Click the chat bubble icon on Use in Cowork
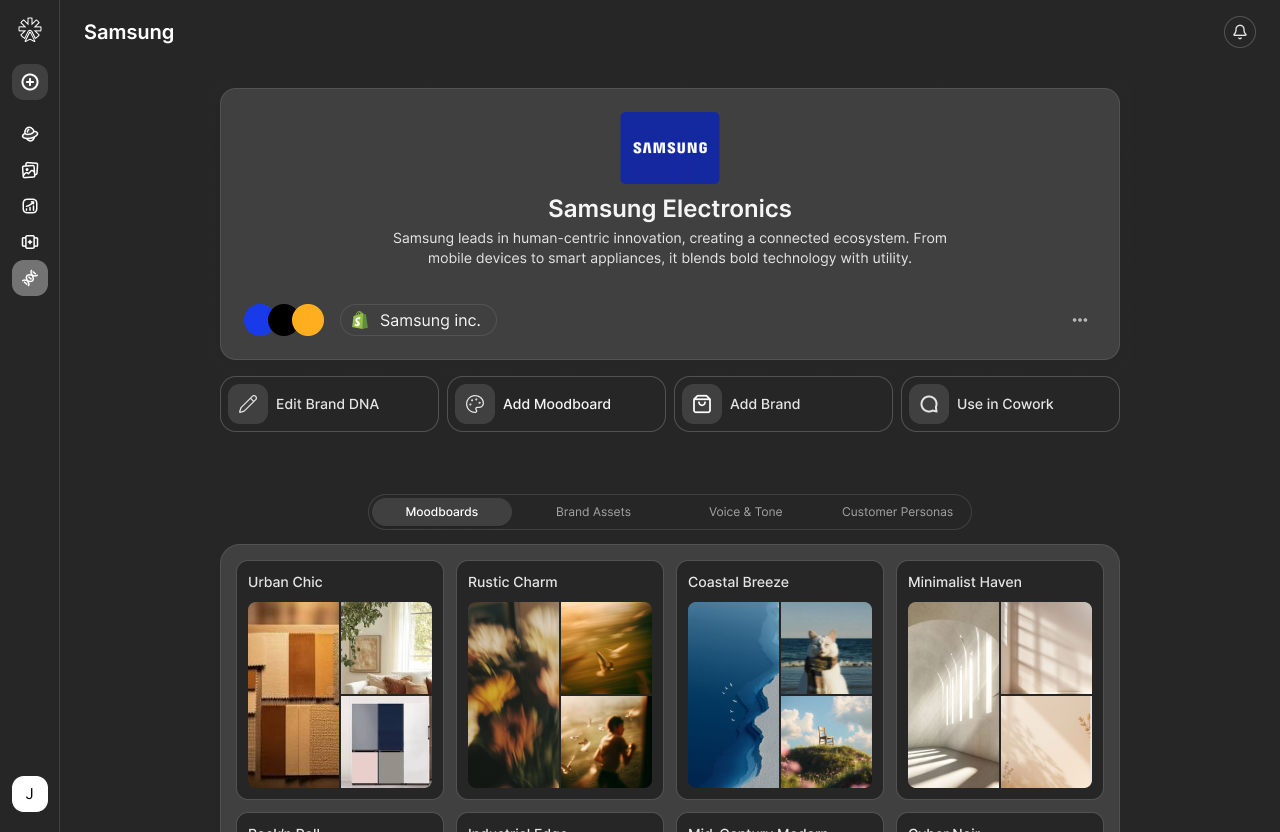This screenshot has width=1280, height=832. (929, 404)
